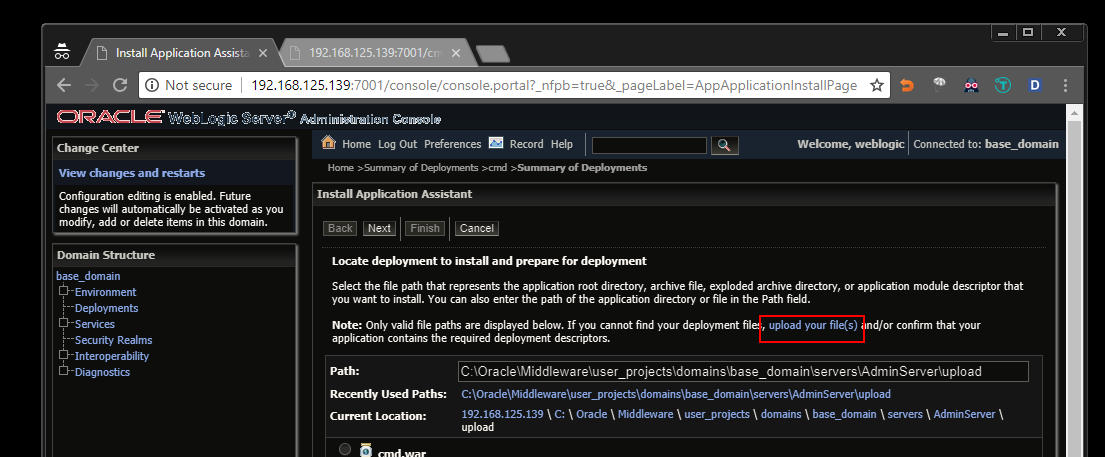Click the teal T extension icon

(1003, 85)
